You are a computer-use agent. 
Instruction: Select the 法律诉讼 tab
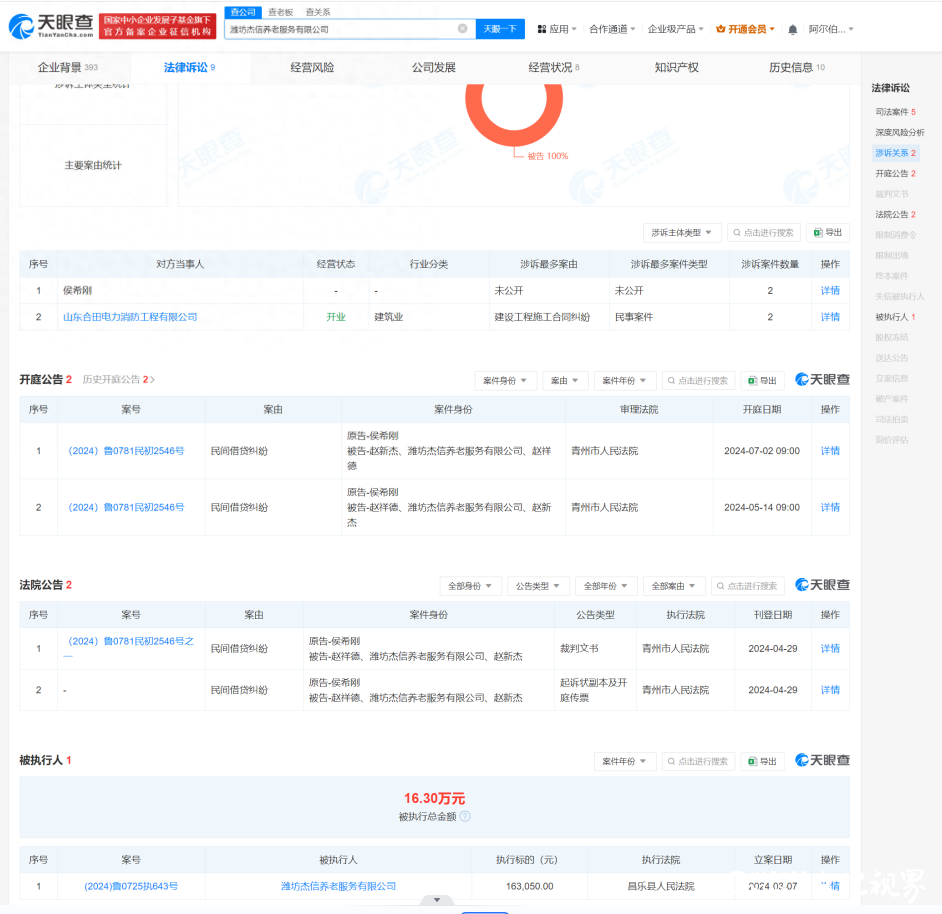point(189,67)
